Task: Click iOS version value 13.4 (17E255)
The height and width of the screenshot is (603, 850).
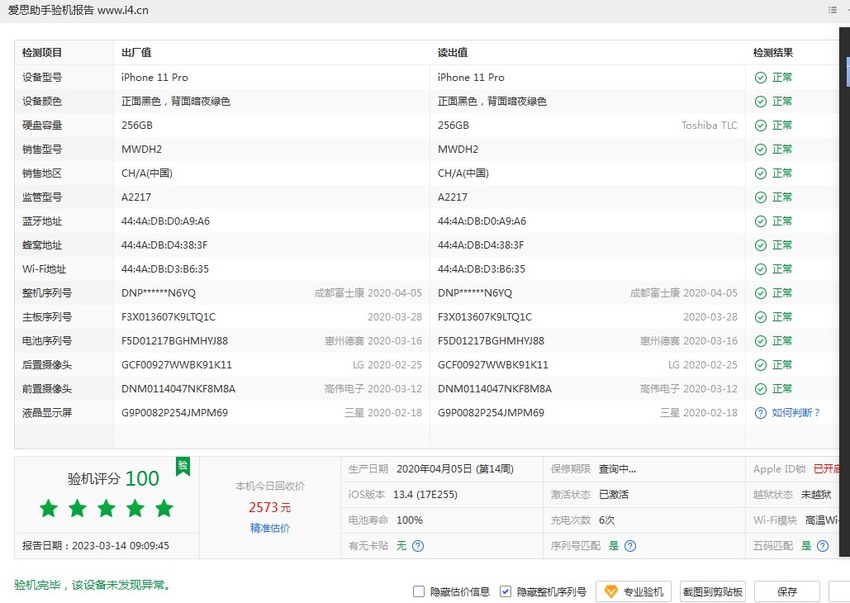Action: [x=426, y=495]
